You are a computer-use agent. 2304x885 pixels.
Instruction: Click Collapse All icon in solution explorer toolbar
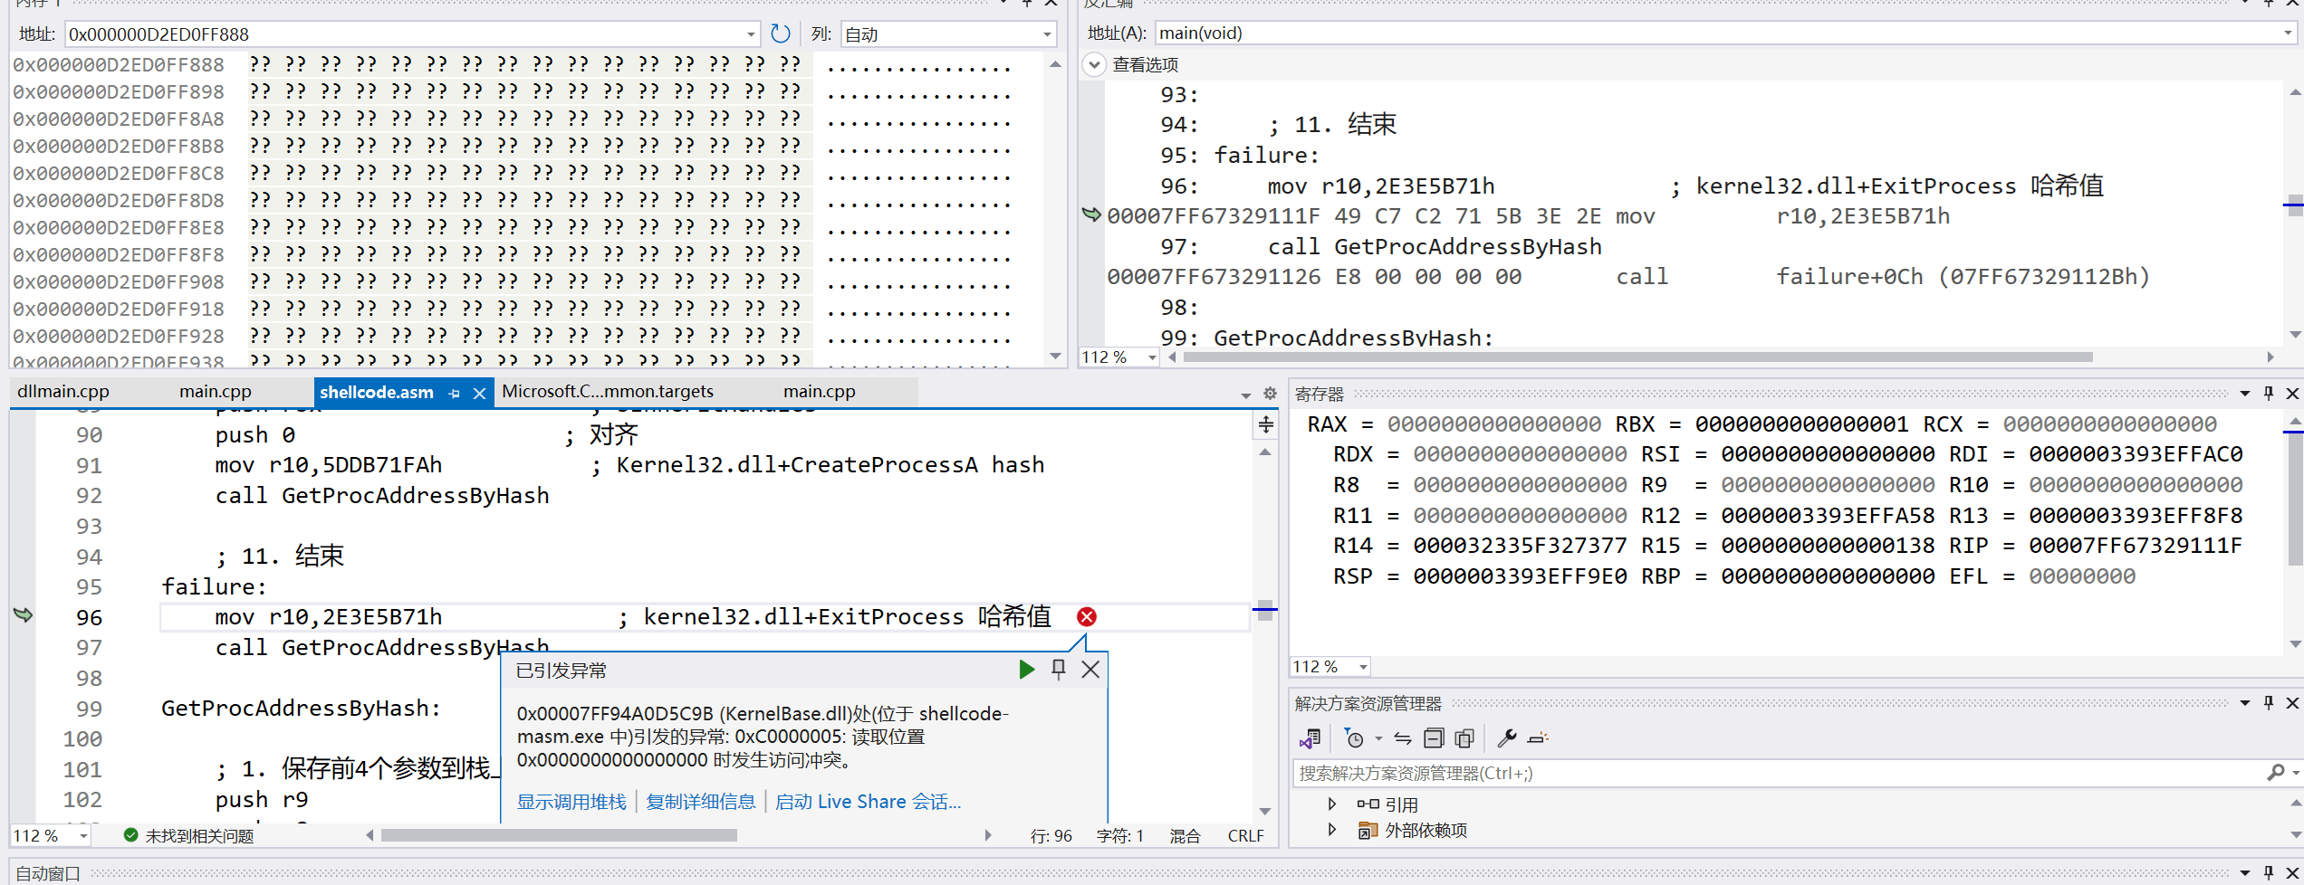point(1433,739)
